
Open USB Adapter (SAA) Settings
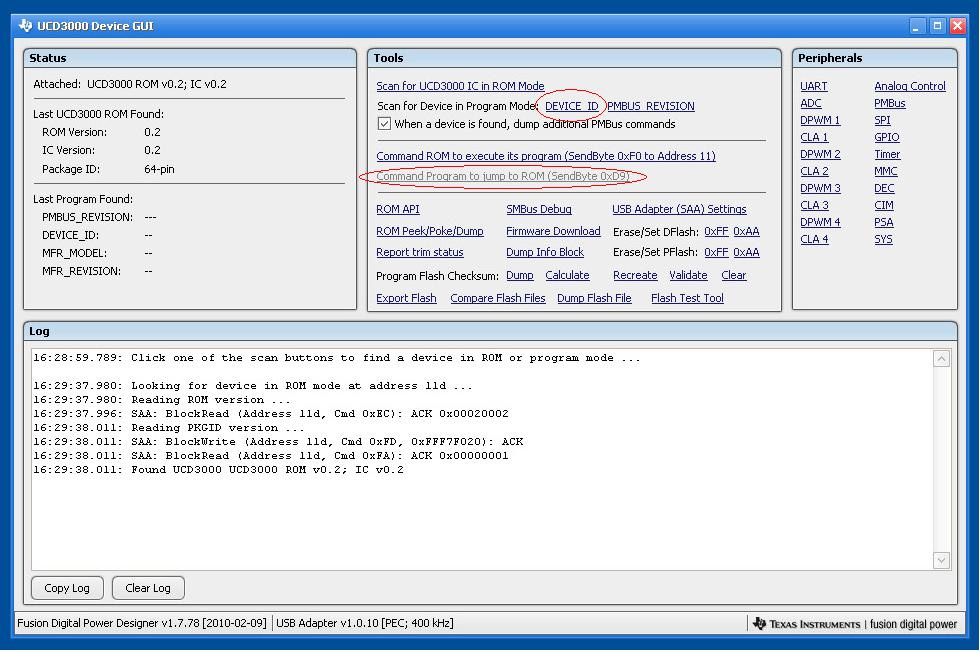[679, 209]
